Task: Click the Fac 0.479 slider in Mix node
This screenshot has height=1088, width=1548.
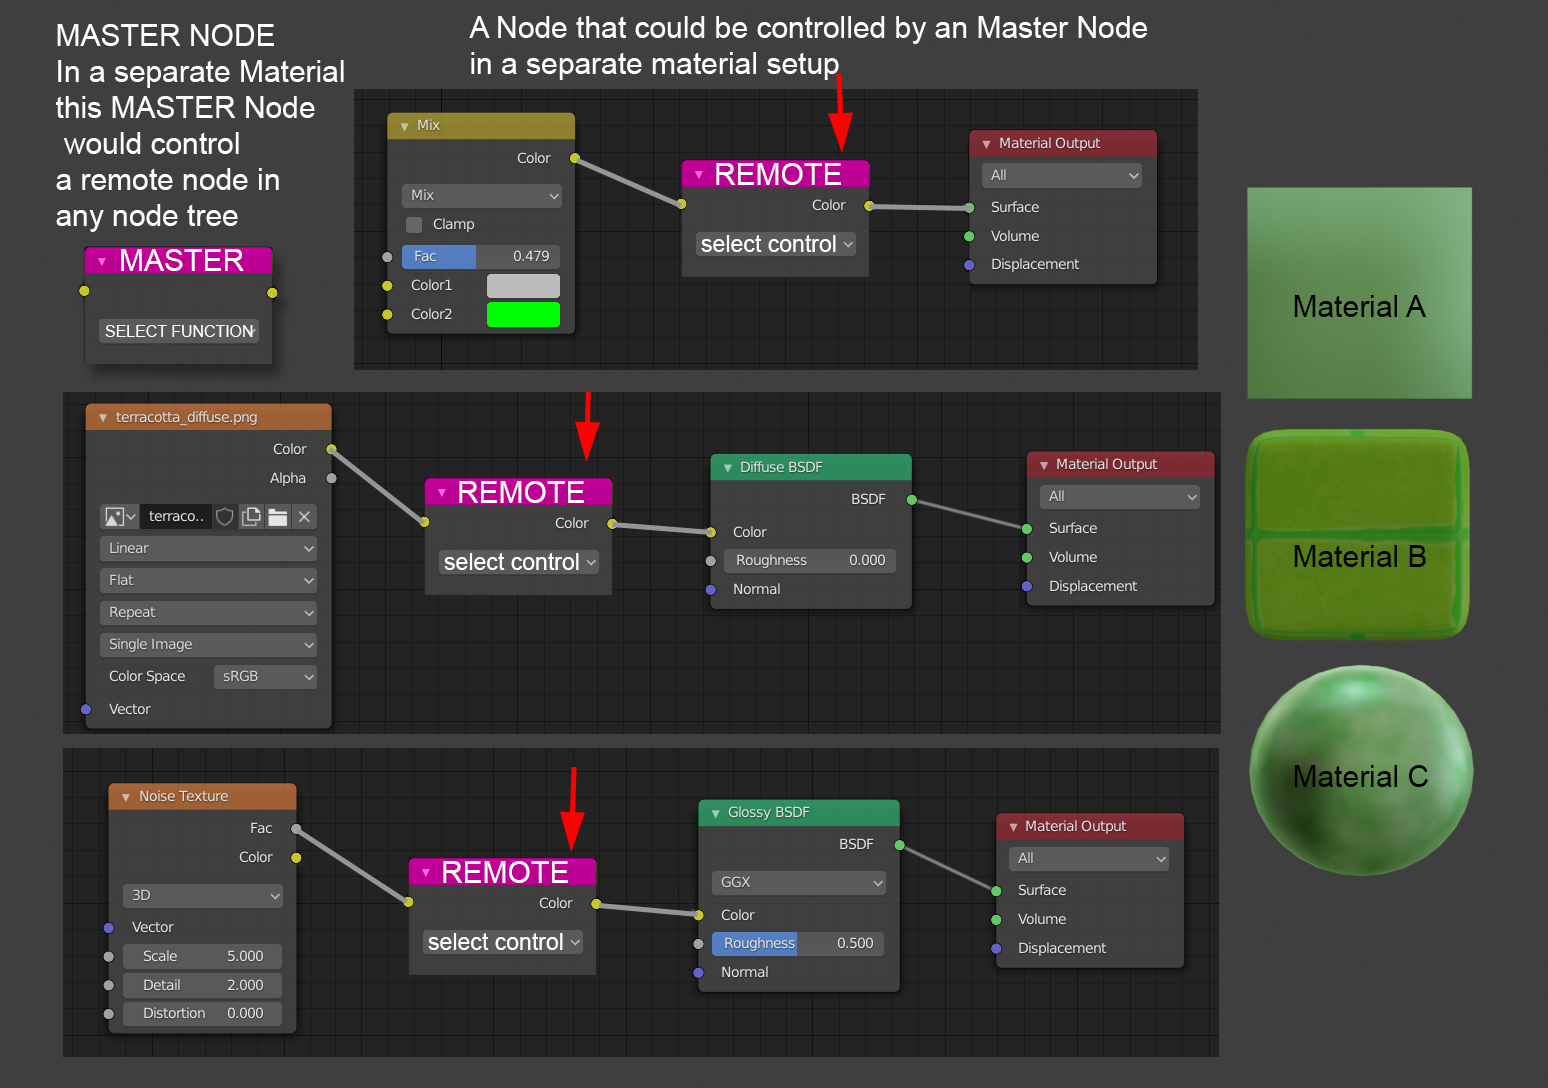Action: pyautogui.click(x=481, y=256)
